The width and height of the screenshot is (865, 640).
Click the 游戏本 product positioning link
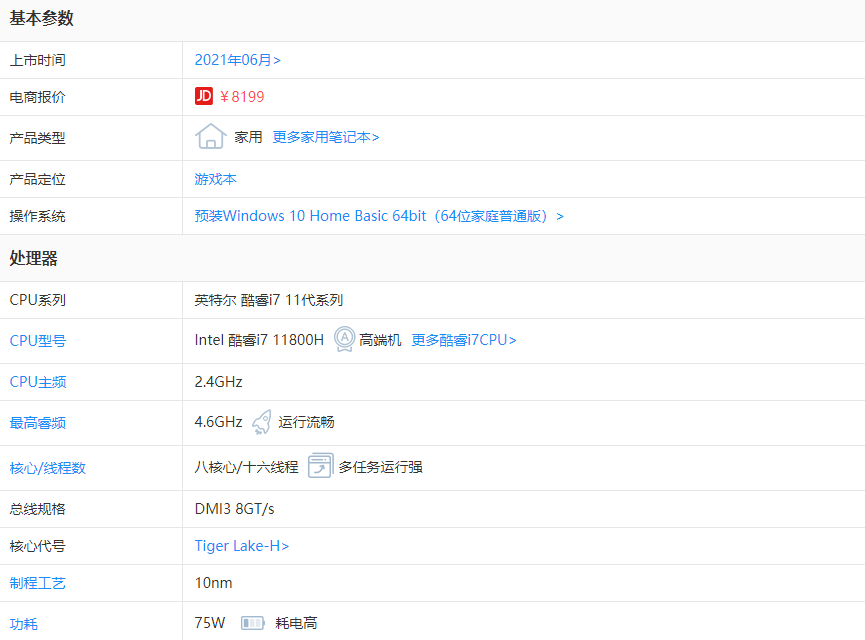coord(215,176)
